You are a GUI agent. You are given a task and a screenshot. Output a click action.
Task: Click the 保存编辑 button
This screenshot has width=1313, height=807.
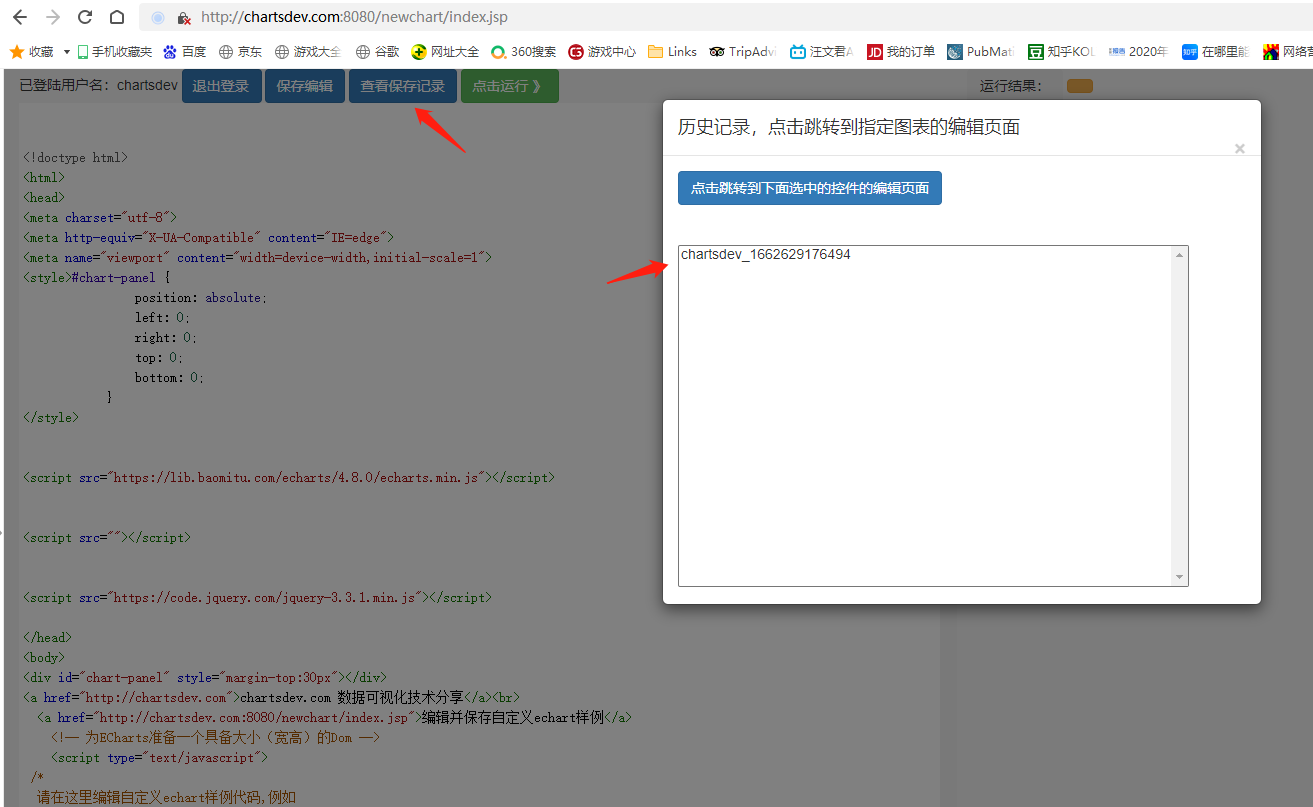click(305, 86)
